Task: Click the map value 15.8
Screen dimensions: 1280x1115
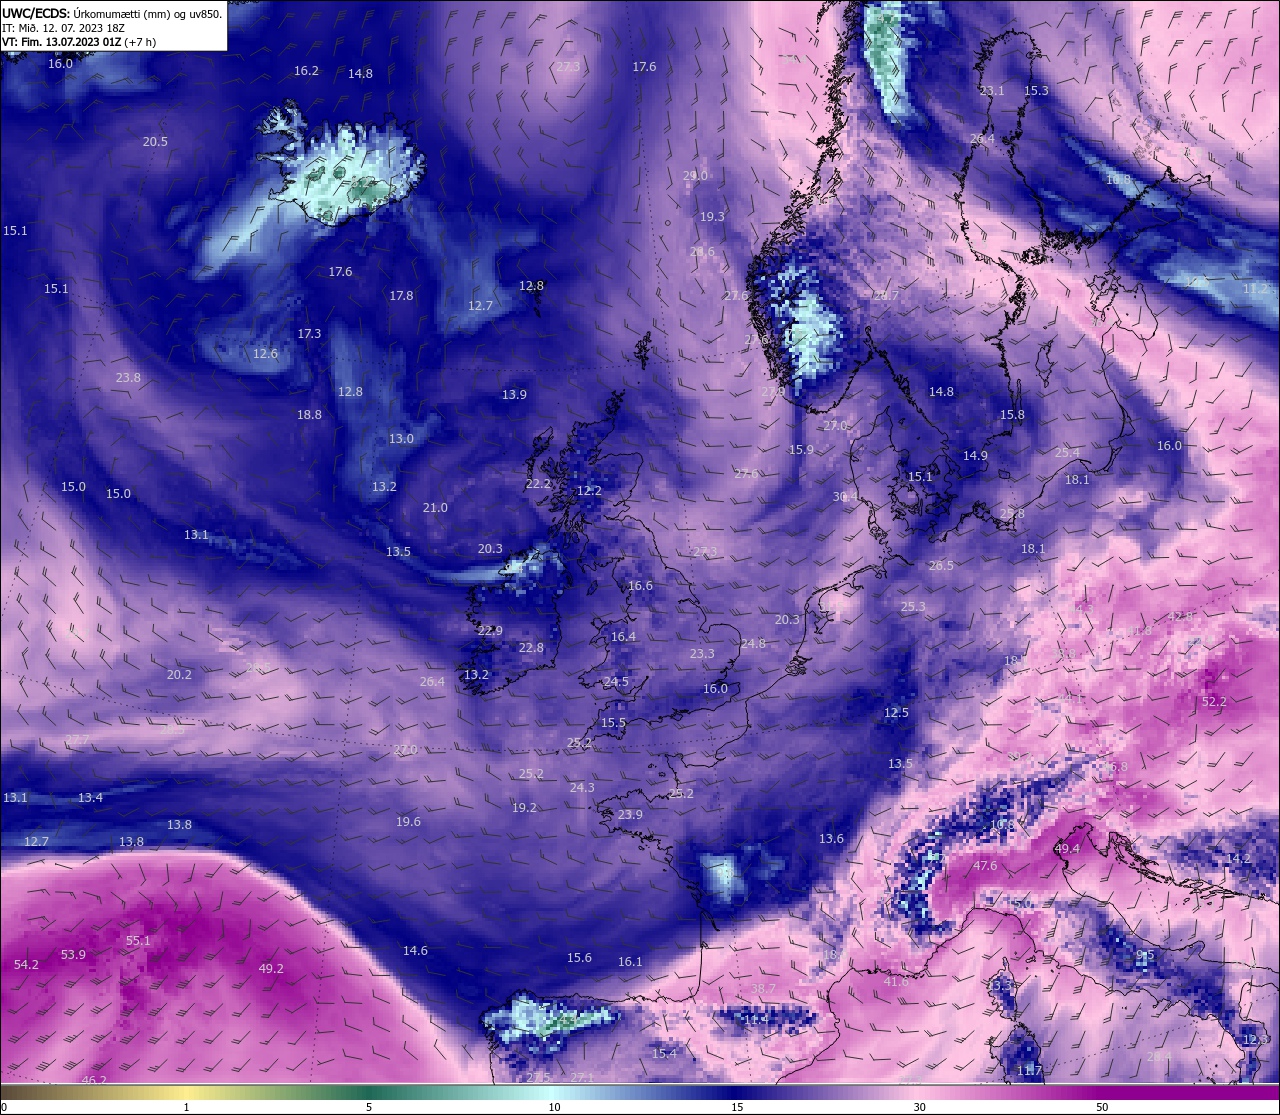Action: (1012, 415)
